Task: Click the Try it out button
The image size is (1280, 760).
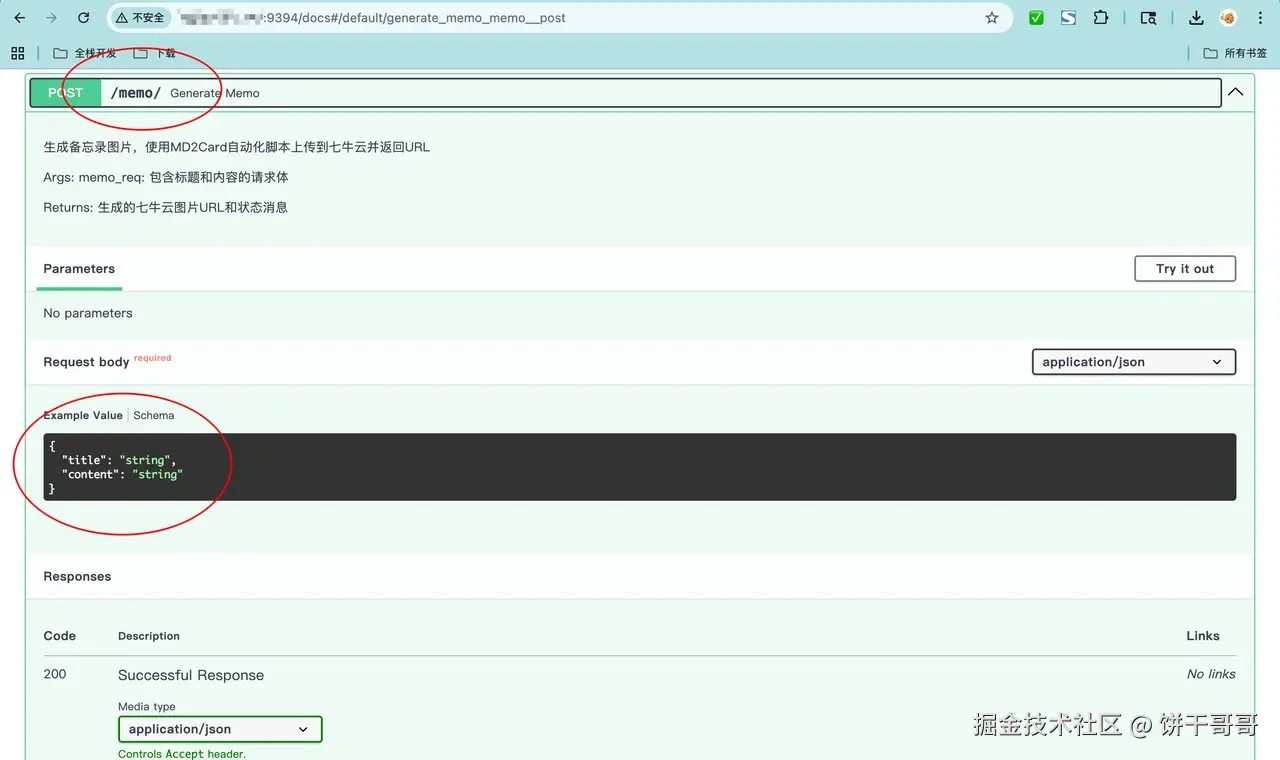Action: point(1184,268)
